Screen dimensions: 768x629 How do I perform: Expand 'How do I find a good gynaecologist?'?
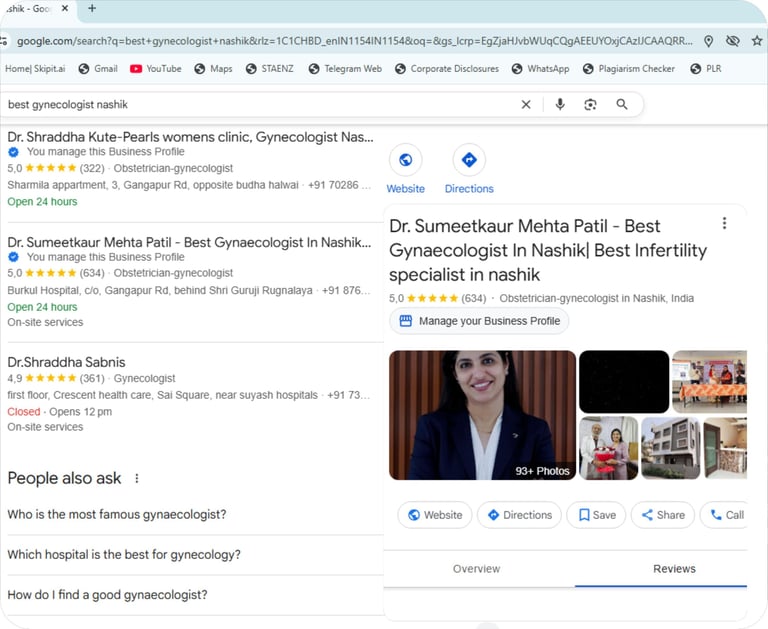point(195,595)
